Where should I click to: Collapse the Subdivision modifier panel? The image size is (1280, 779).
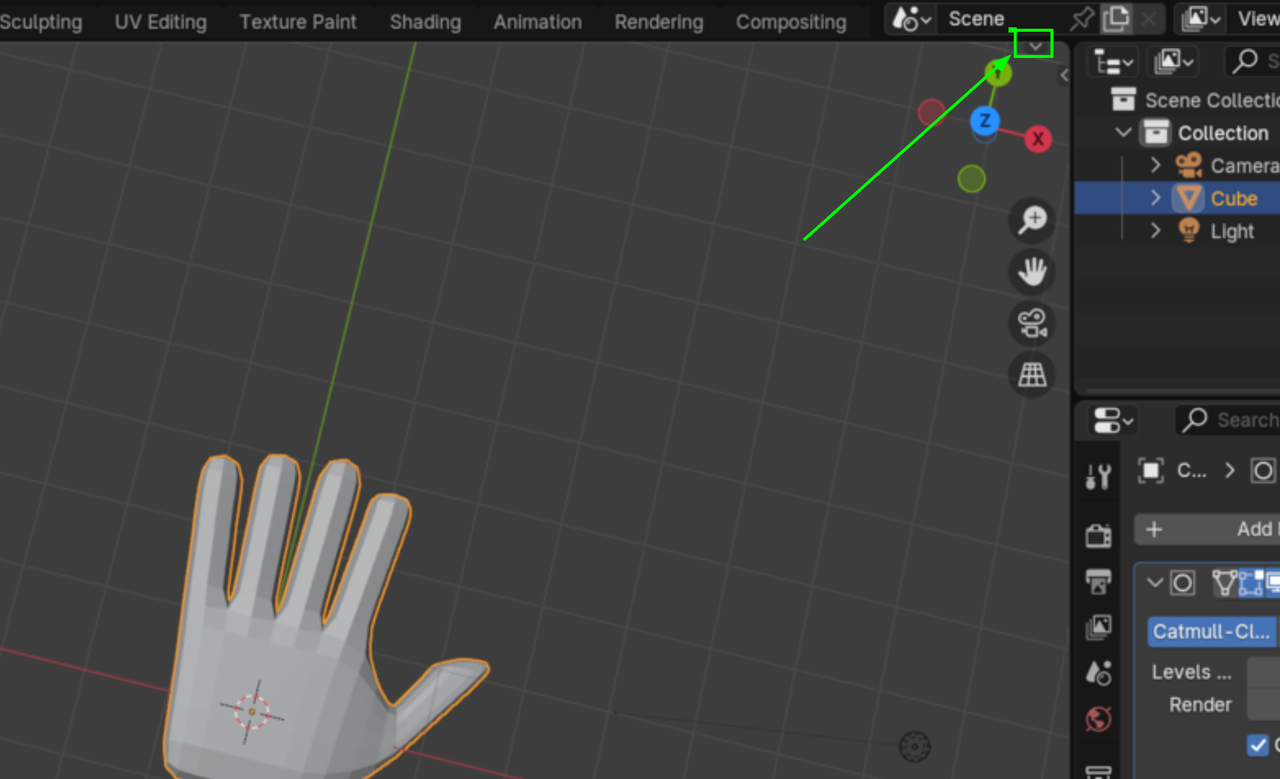(1155, 582)
